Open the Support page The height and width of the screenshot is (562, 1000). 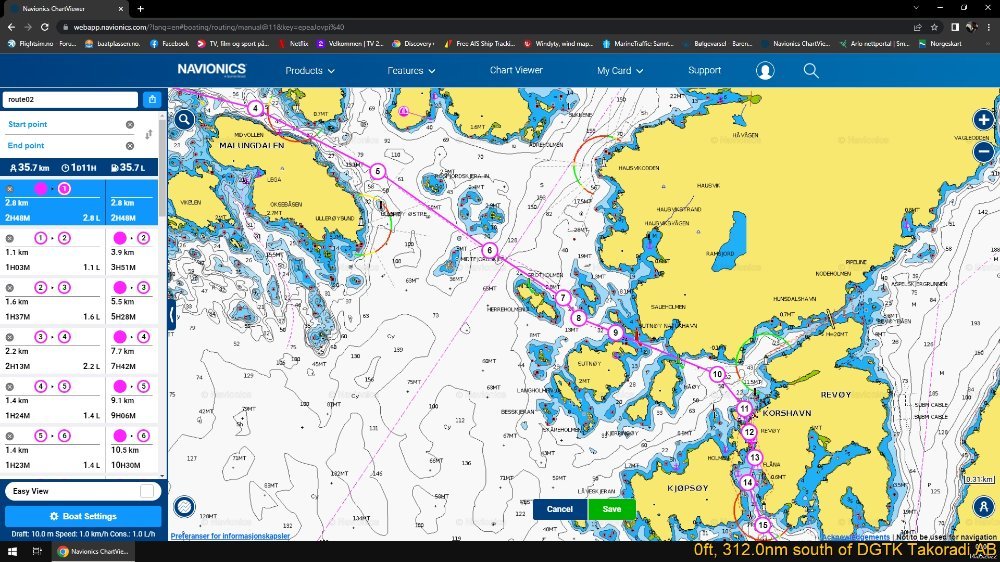704,70
